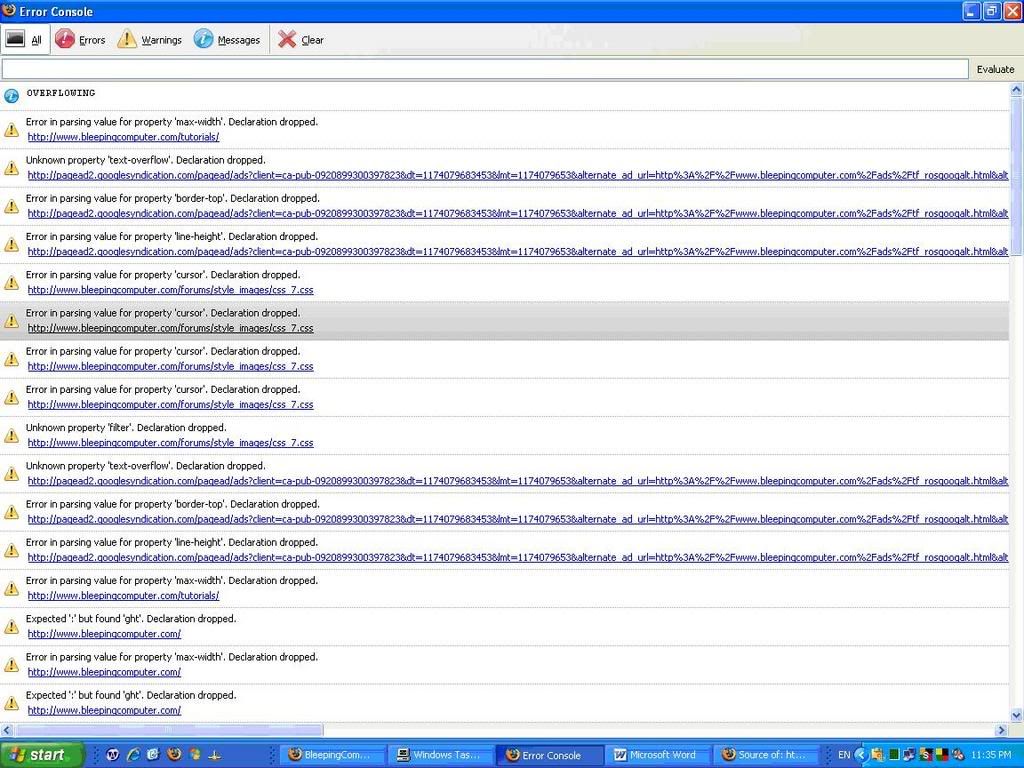1024x768 pixels.
Task: Expand hidden system tray icons
Action: point(861,755)
